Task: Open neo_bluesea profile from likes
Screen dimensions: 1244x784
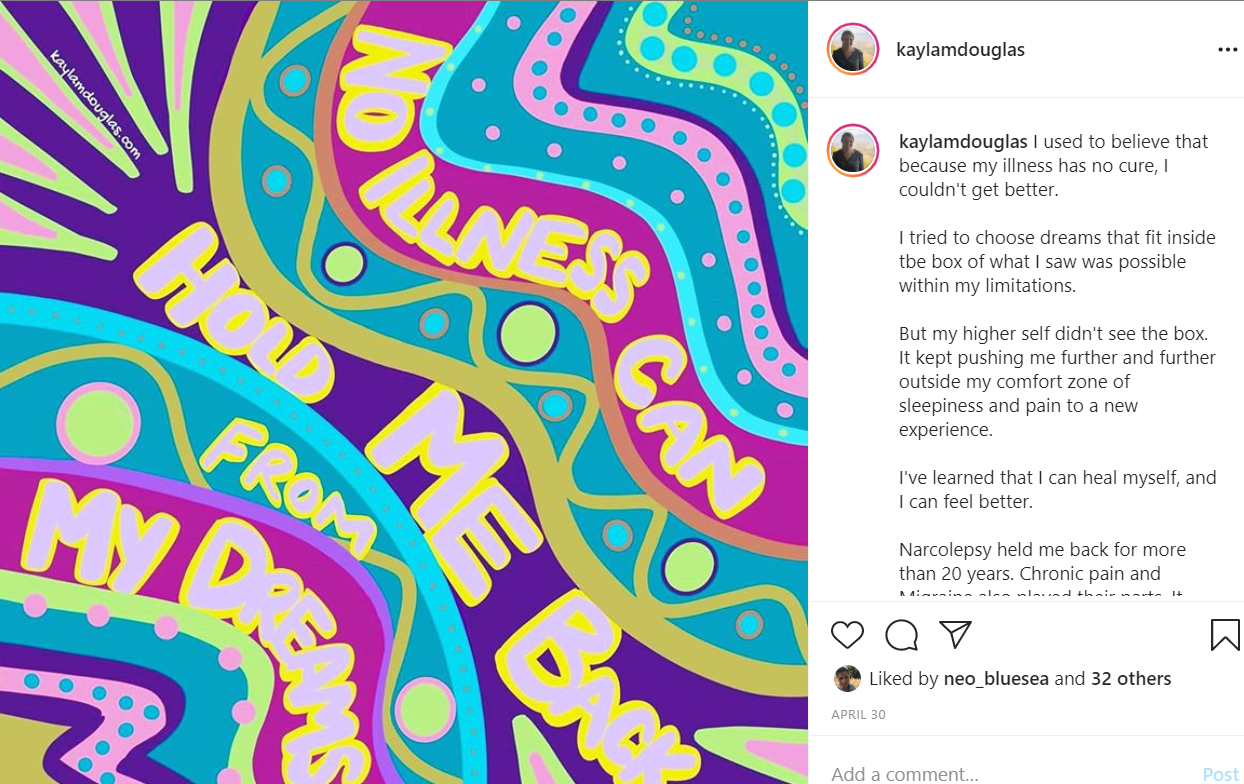Action: pyautogui.click(x=996, y=679)
